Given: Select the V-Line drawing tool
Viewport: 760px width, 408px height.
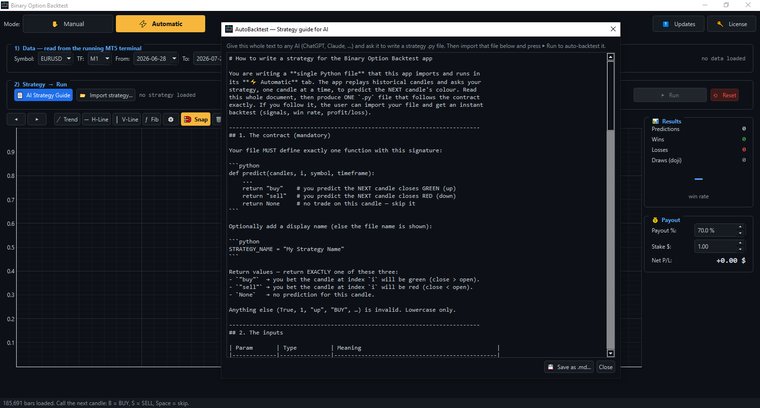Looking at the screenshot, I should click(127, 119).
